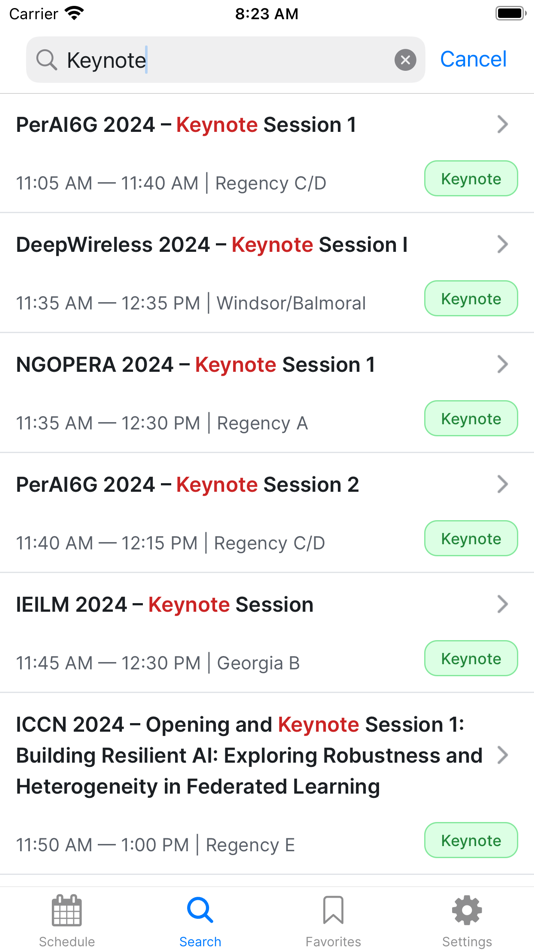Open Settings gear tab
The image size is (534, 950).
tap(467, 920)
